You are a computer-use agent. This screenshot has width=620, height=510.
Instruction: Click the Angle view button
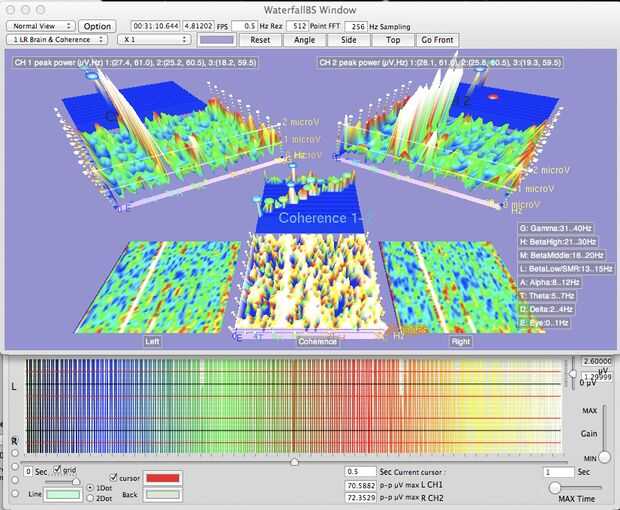pyautogui.click(x=304, y=40)
